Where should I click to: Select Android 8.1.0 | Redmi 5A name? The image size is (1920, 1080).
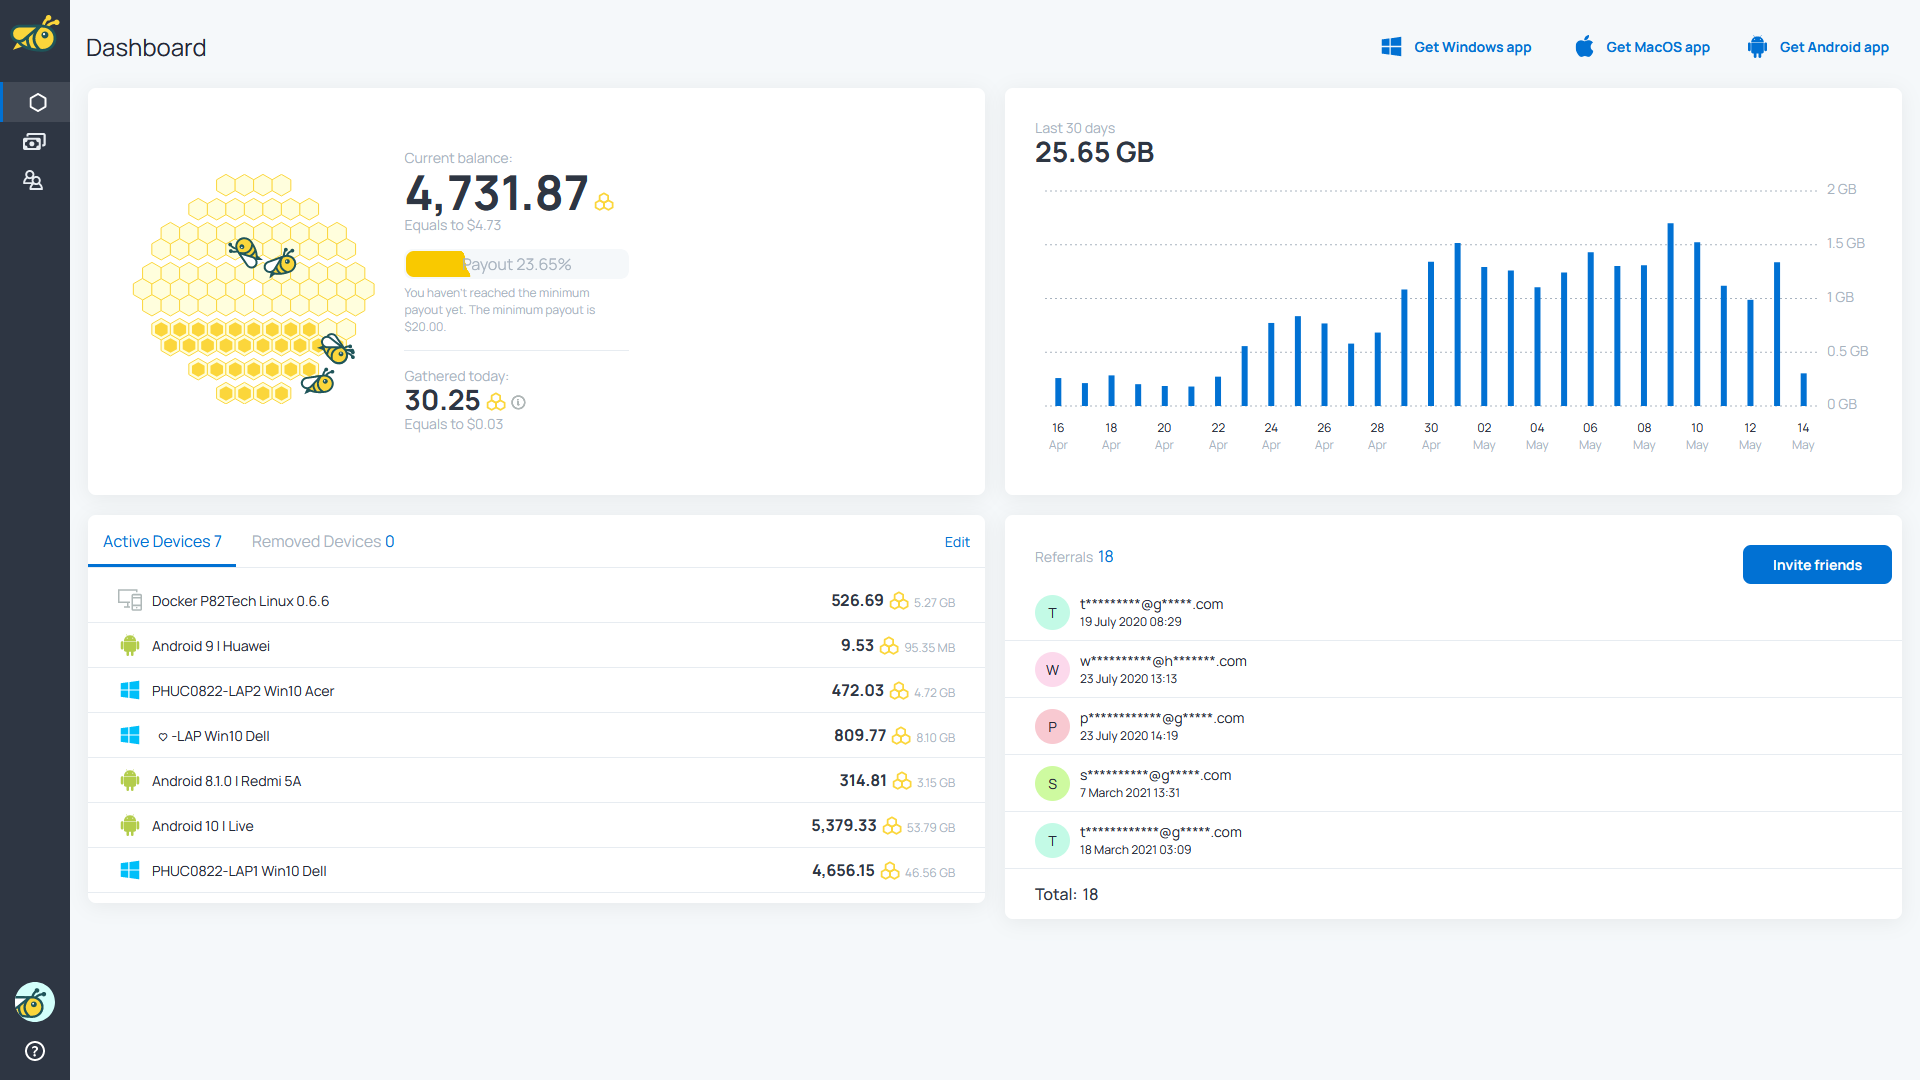point(226,781)
